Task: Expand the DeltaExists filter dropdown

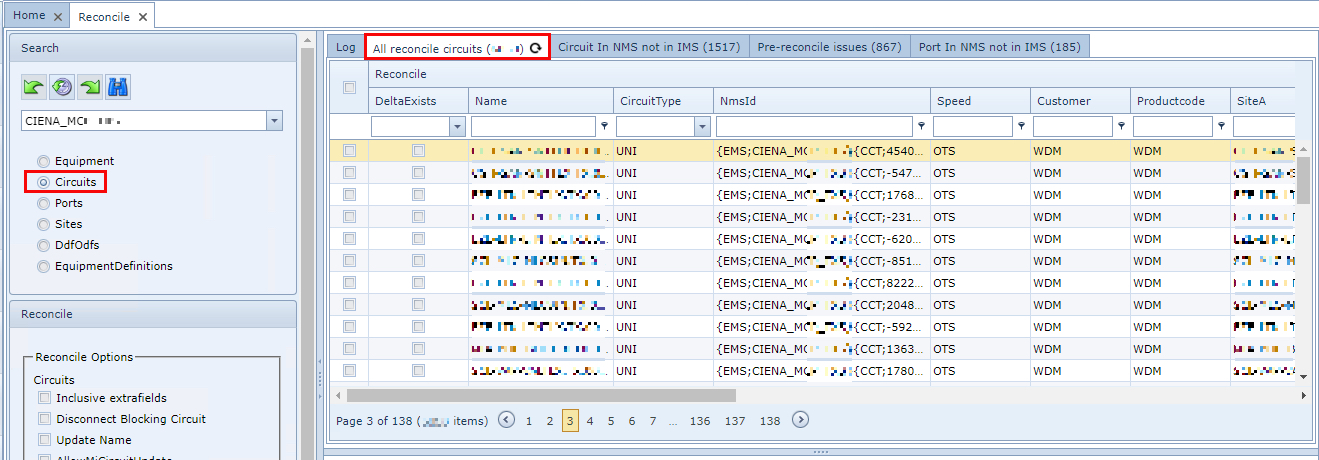Action: pyautogui.click(x=457, y=127)
